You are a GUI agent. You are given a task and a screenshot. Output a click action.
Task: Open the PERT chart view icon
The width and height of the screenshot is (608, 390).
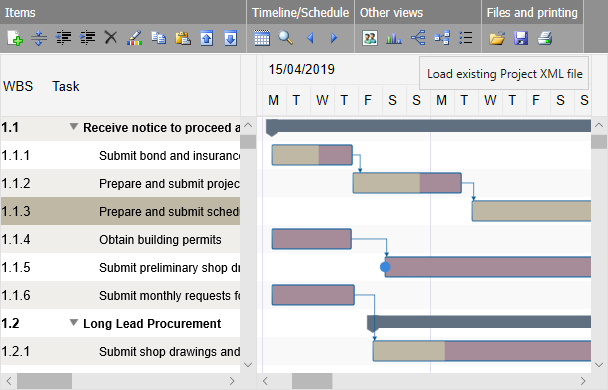tap(442, 38)
